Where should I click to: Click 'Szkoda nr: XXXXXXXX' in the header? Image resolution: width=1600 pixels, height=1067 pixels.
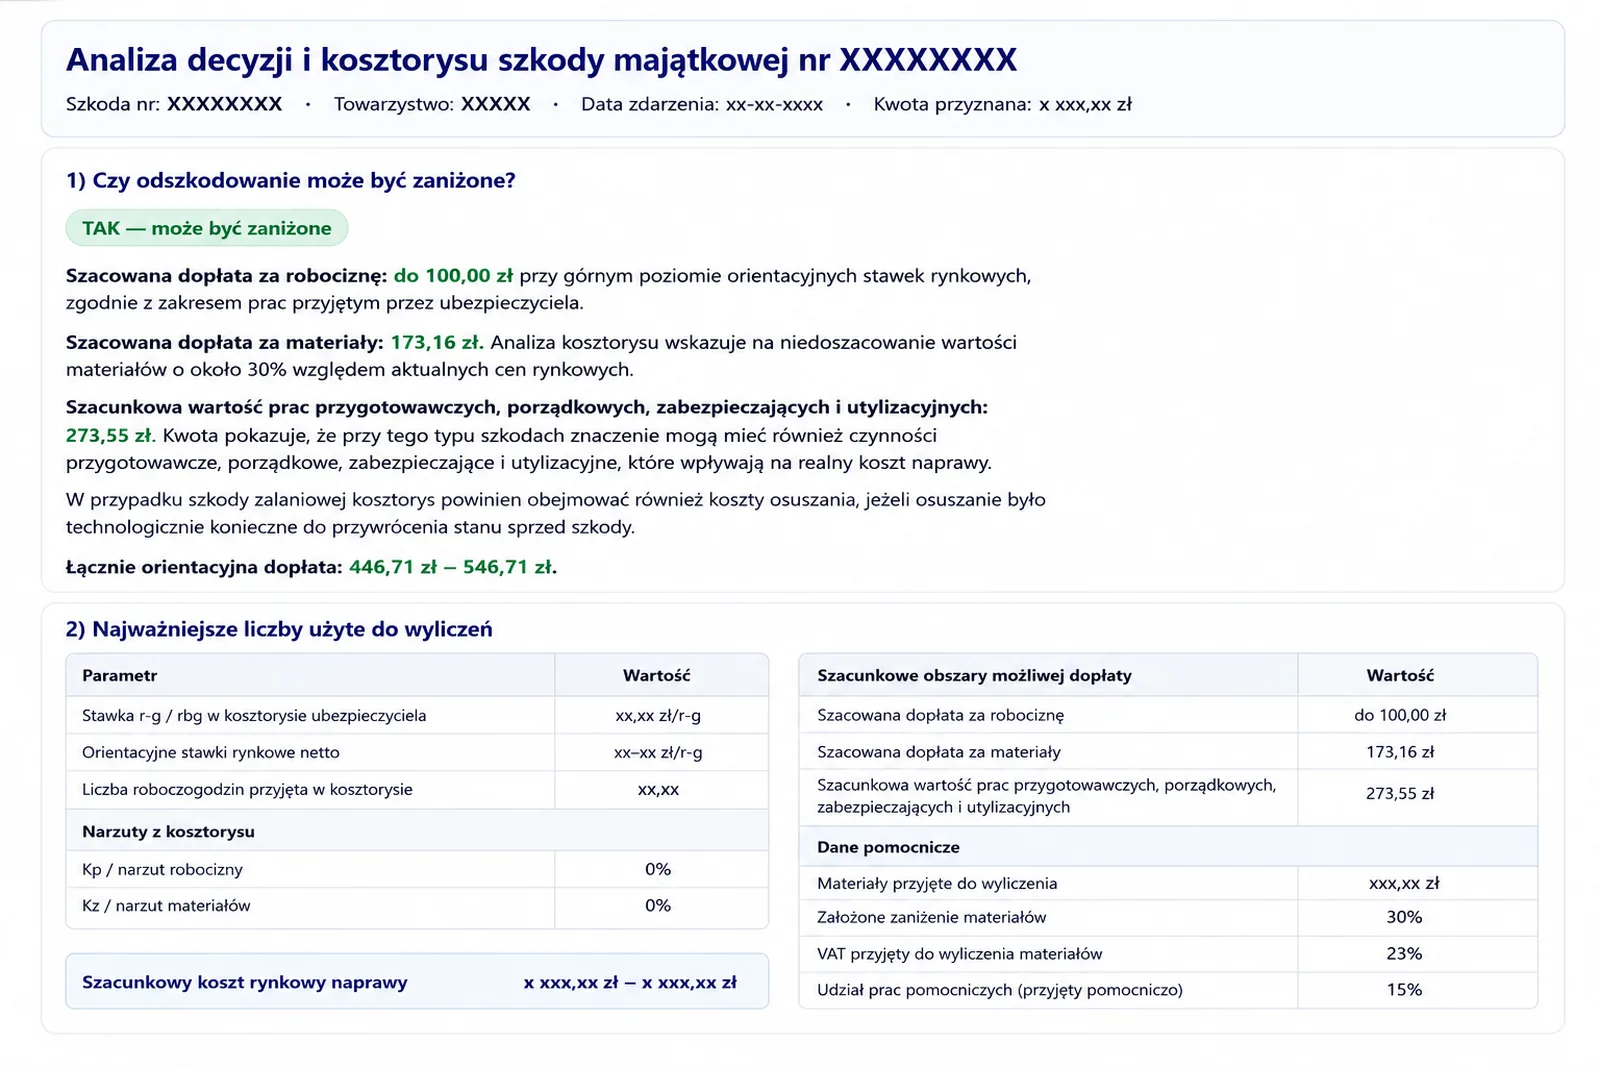tap(174, 104)
